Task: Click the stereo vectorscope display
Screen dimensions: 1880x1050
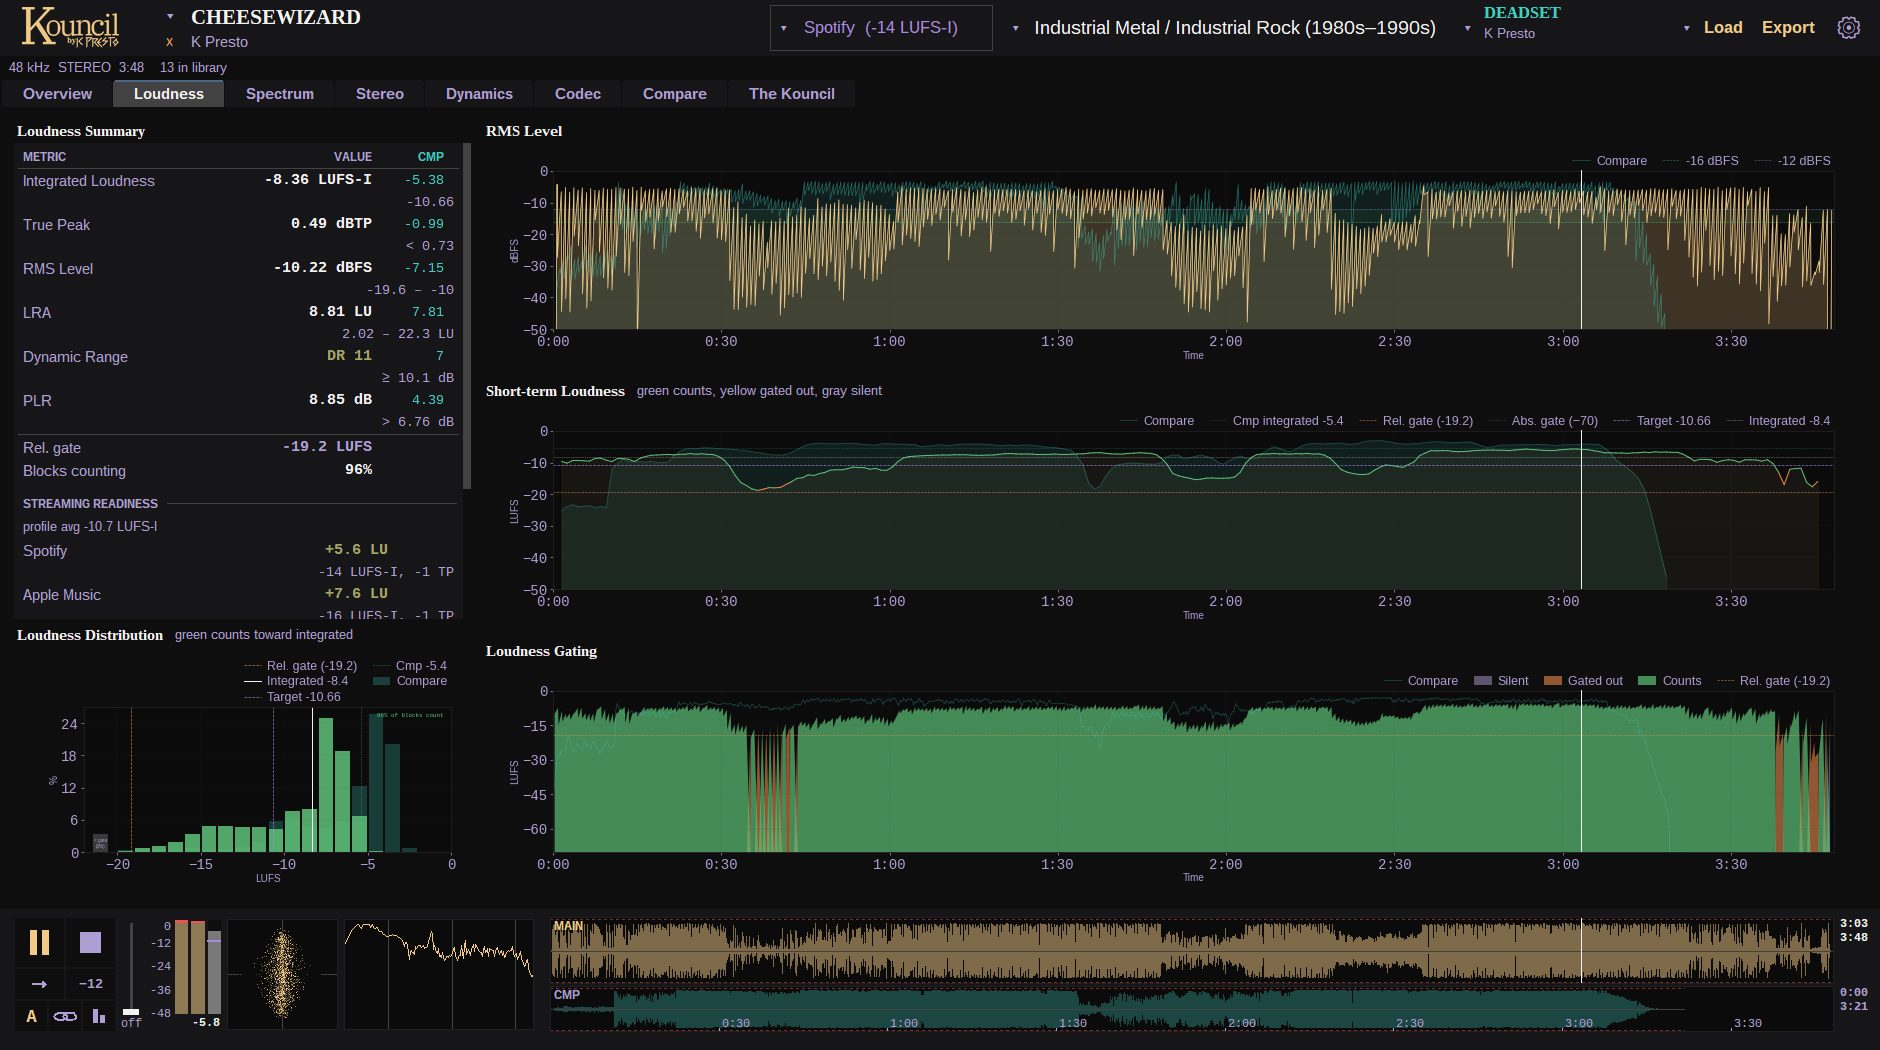Action: (x=282, y=974)
